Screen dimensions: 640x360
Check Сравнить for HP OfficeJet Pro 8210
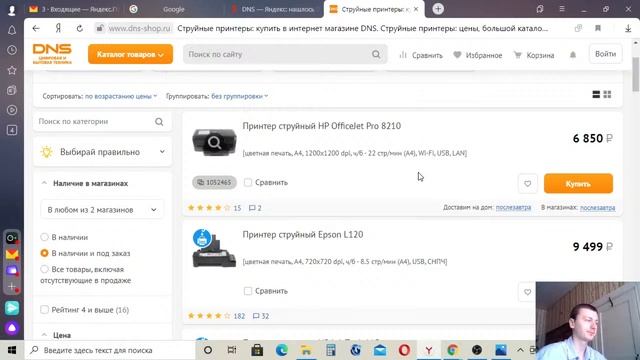pyautogui.click(x=248, y=182)
